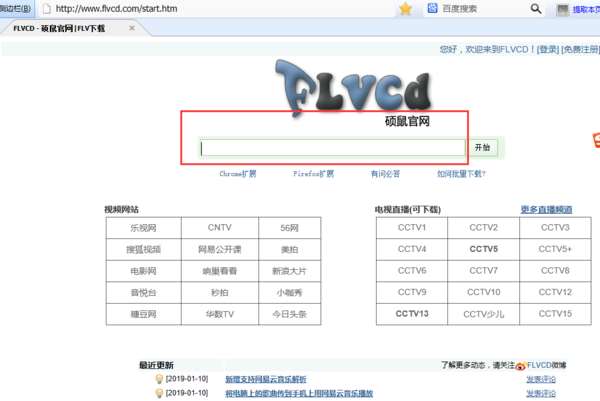Click the 新浪大片 cell

(289, 271)
